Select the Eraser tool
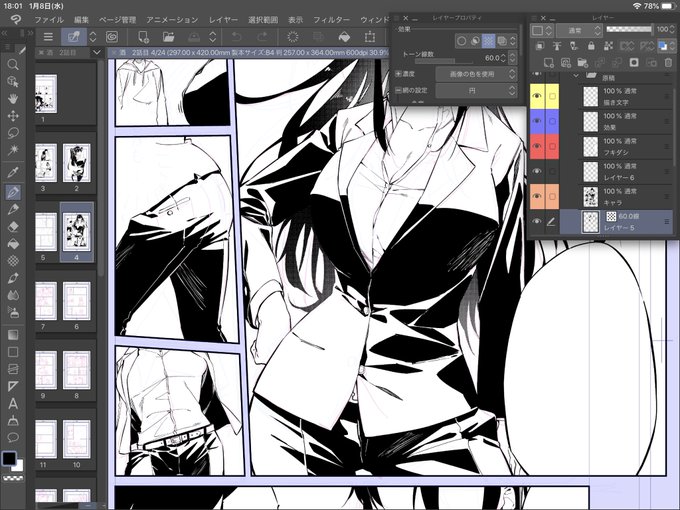 click(x=13, y=226)
